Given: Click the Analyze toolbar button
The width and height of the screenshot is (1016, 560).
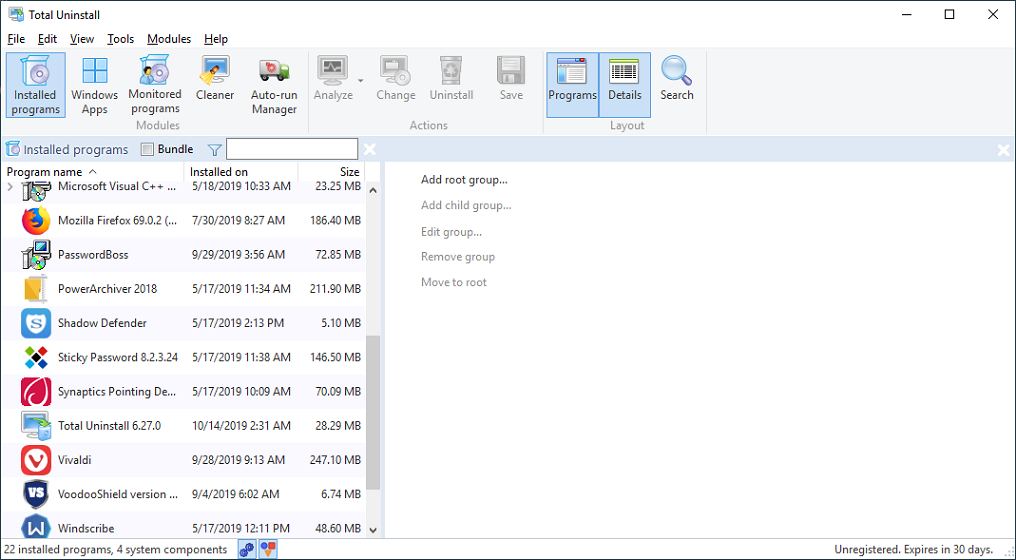Looking at the screenshot, I should click(333, 78).
